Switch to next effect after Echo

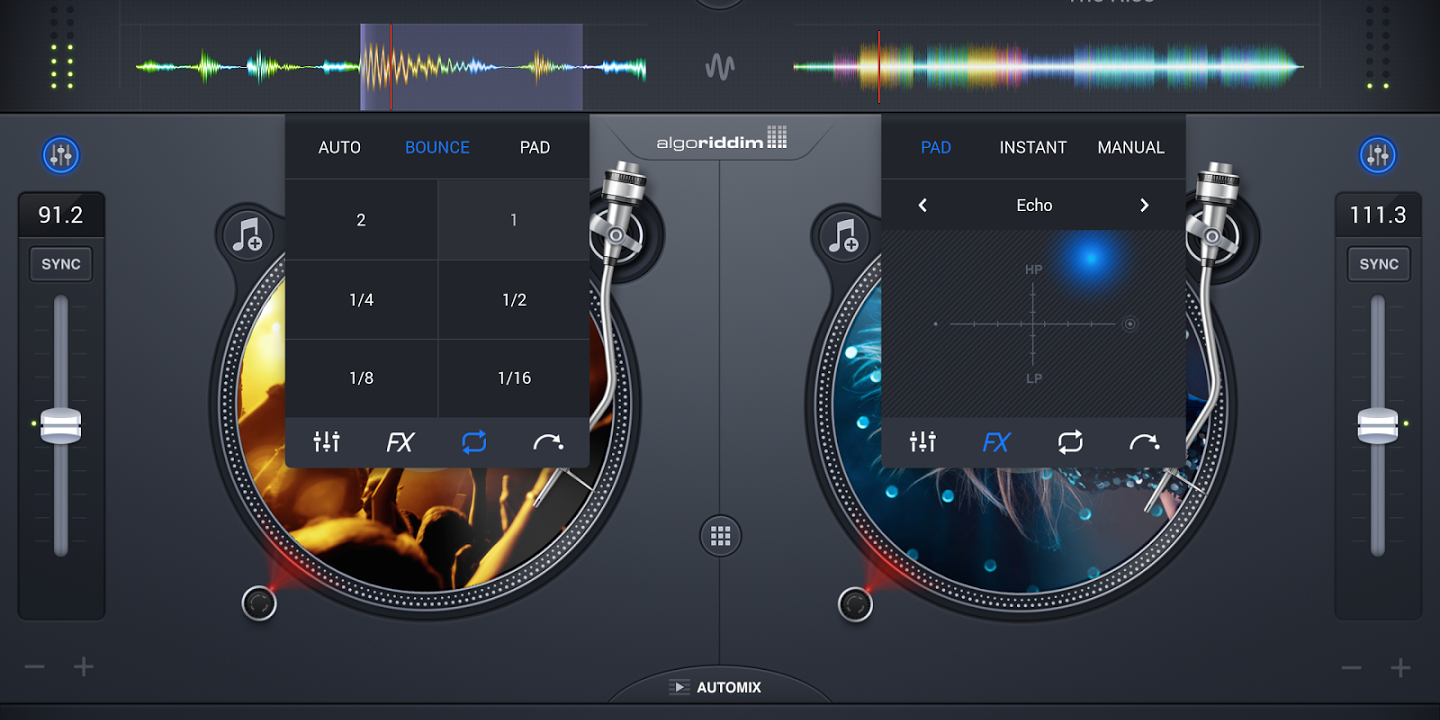[x=1145, y=205]
